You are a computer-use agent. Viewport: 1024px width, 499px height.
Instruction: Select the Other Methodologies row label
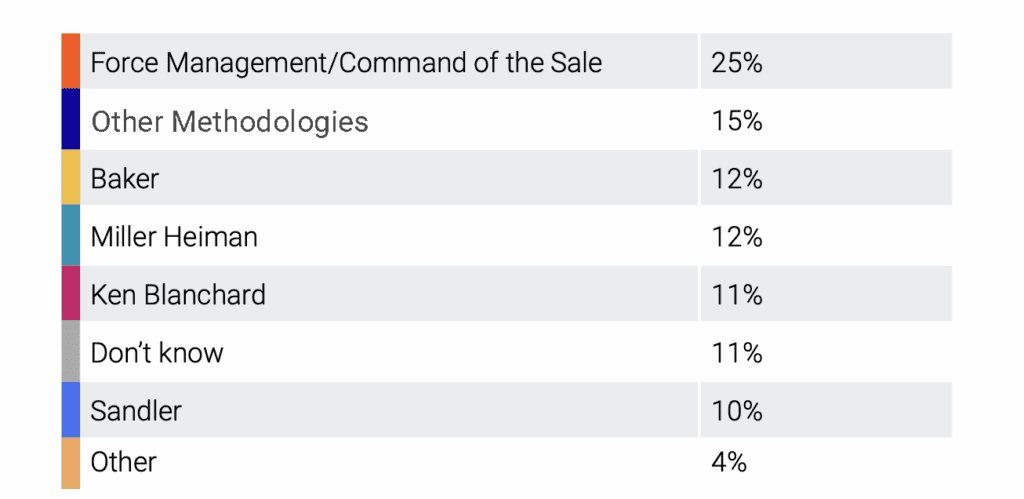point(229,122)
